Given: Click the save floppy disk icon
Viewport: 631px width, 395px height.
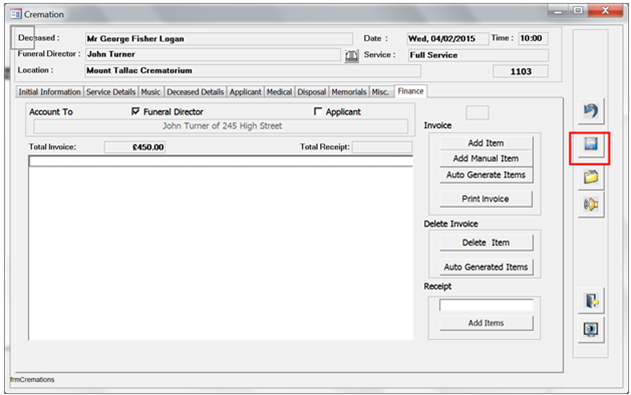Looking at the screenshot, I should pyautogui.click(x=591, y=144).
